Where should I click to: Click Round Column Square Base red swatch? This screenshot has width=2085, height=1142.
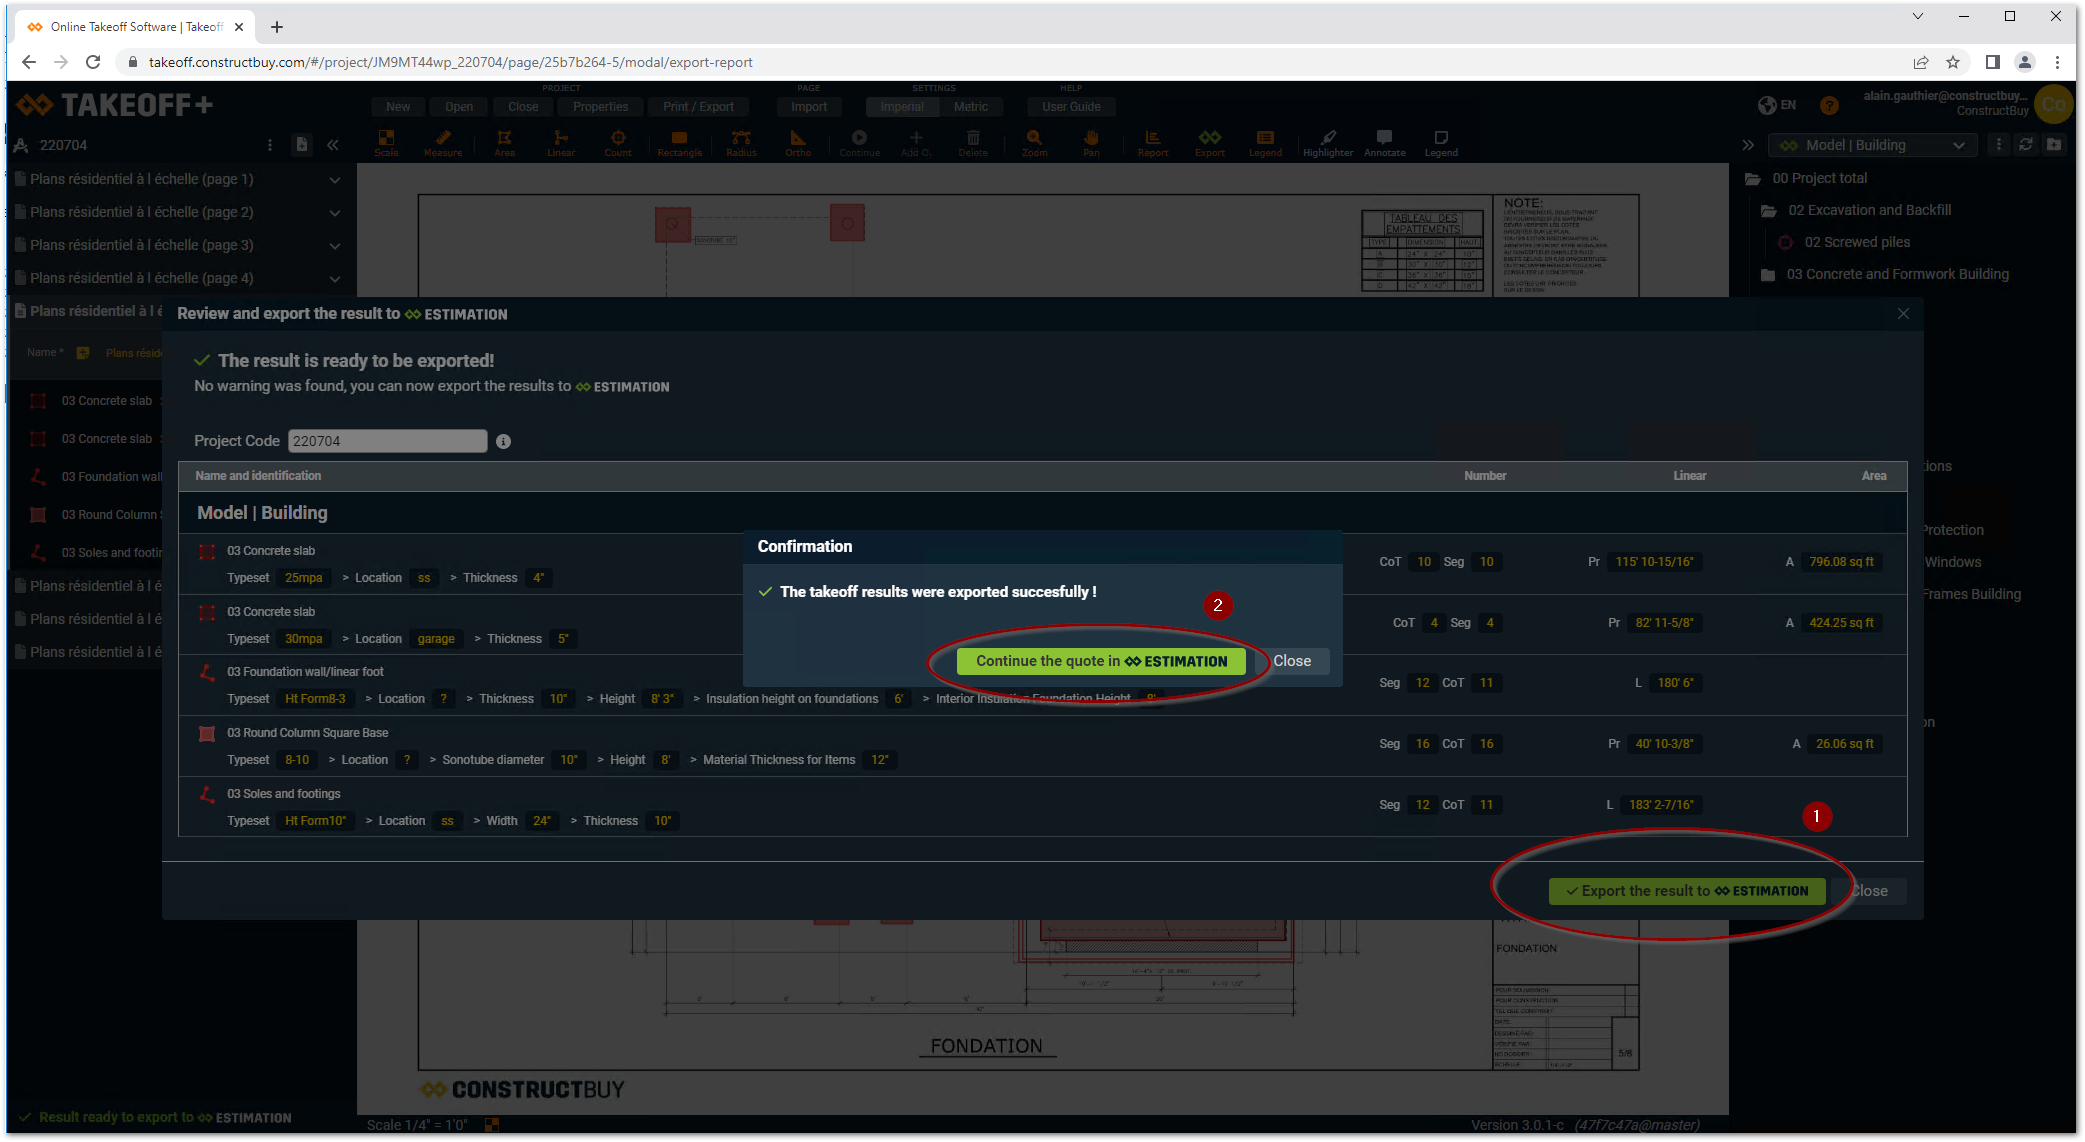pyautogui.click(x=207, y=734)
